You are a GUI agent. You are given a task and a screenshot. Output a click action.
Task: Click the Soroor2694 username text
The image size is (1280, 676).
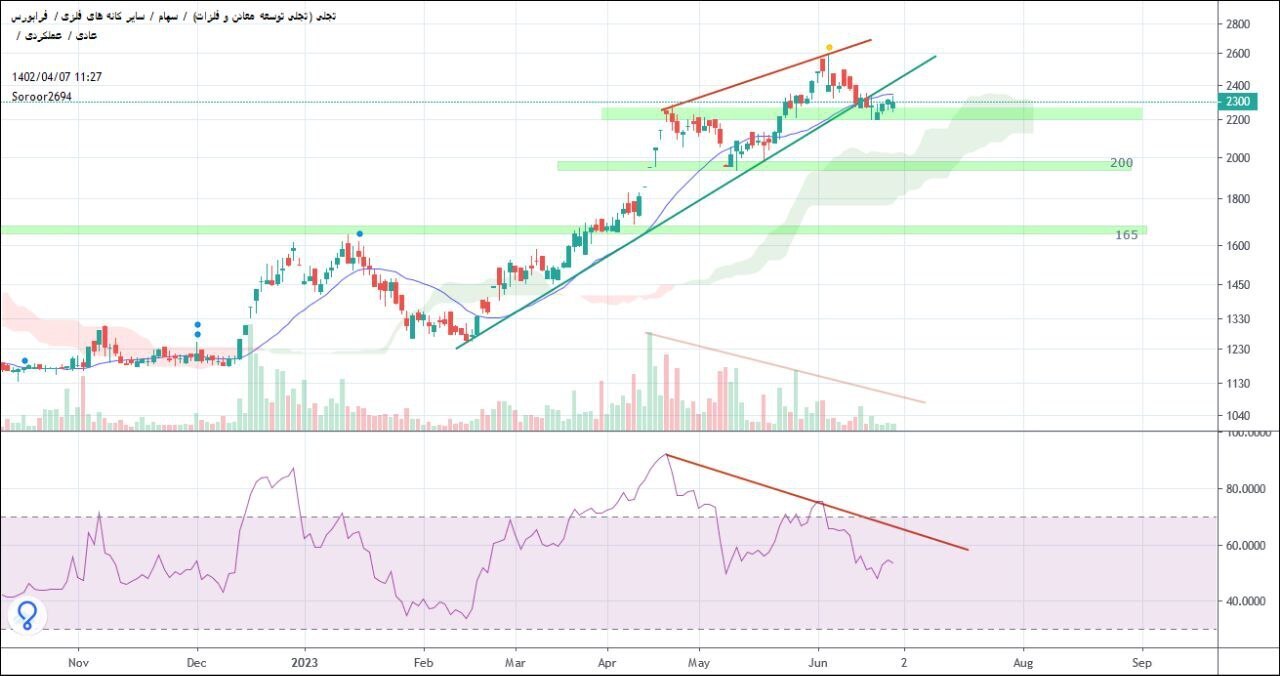click(x=42, y=97)
